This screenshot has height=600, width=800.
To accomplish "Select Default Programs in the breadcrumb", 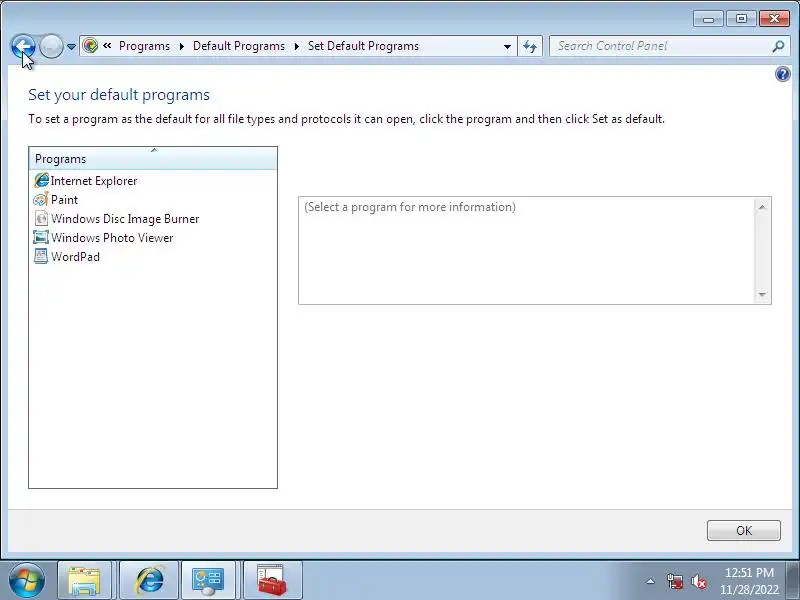I will (239, 46).
